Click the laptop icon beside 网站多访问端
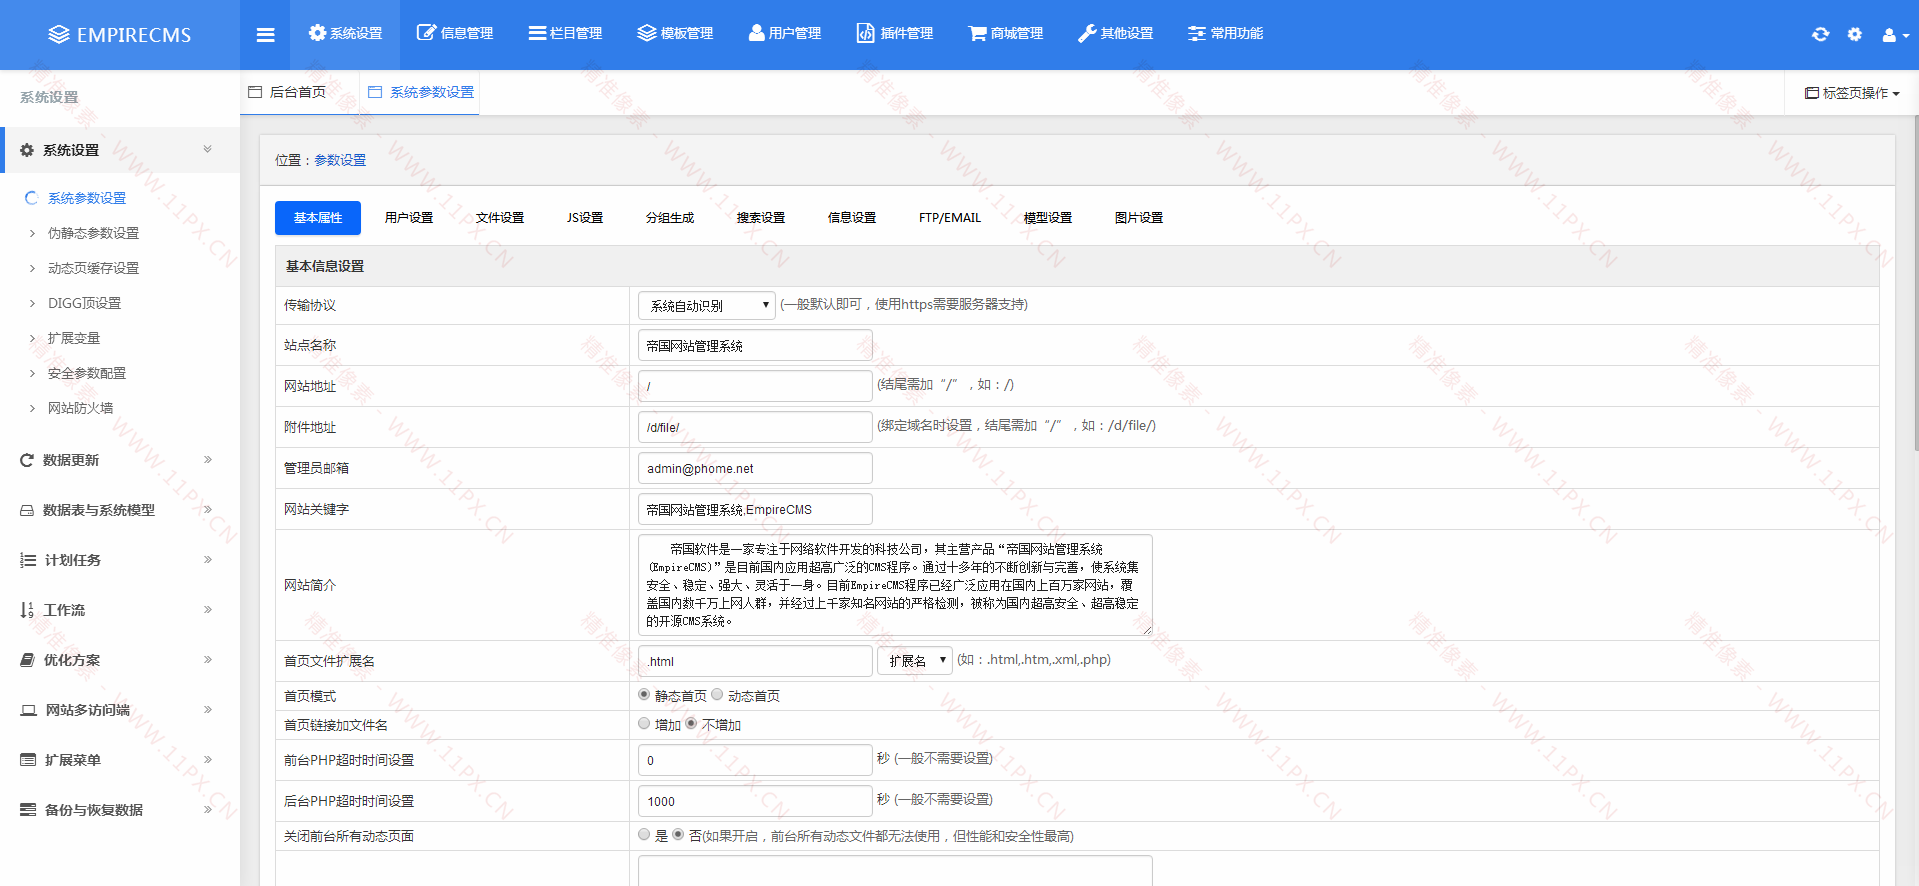Viewport: 1919px width, 886px height. (x=29, y=710)
